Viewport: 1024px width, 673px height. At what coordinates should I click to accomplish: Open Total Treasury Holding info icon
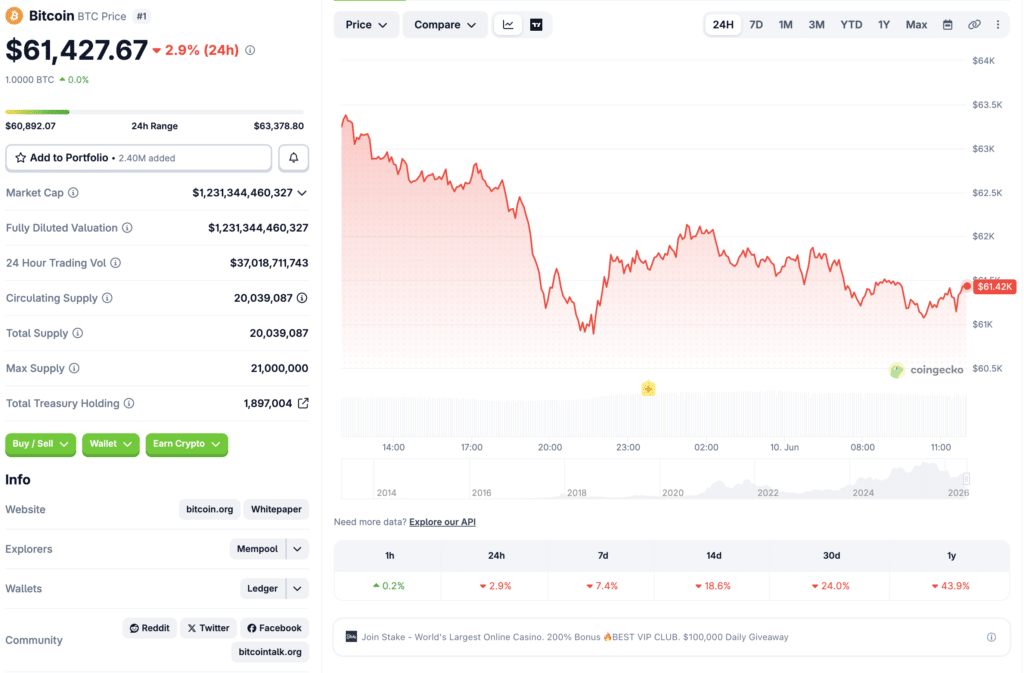point(129,403)
